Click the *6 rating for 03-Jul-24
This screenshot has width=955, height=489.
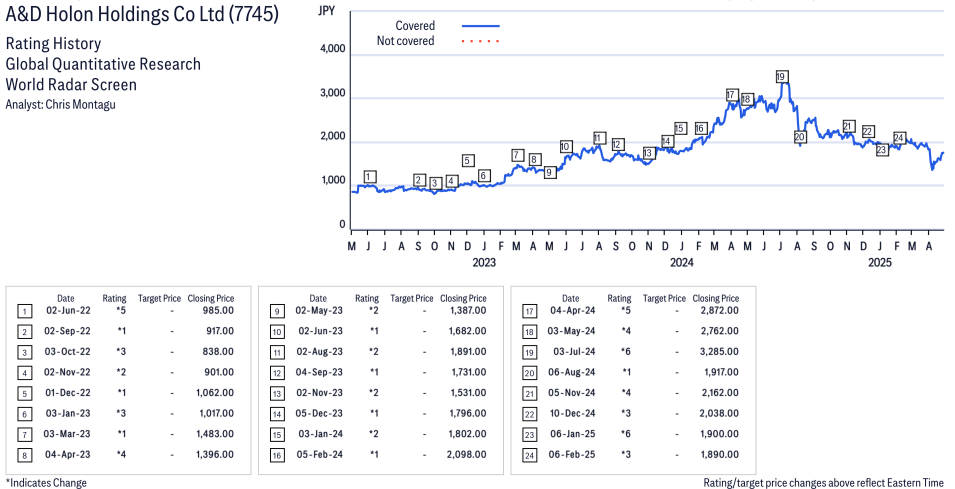pos(626,351)
